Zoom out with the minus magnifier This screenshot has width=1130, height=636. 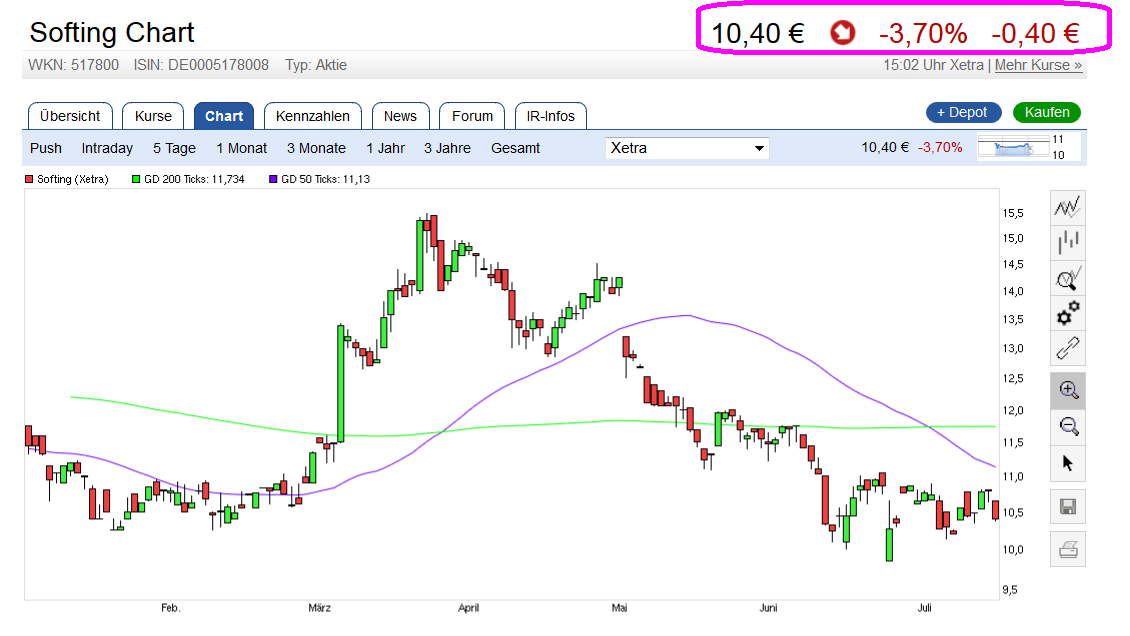point(1067,426)
